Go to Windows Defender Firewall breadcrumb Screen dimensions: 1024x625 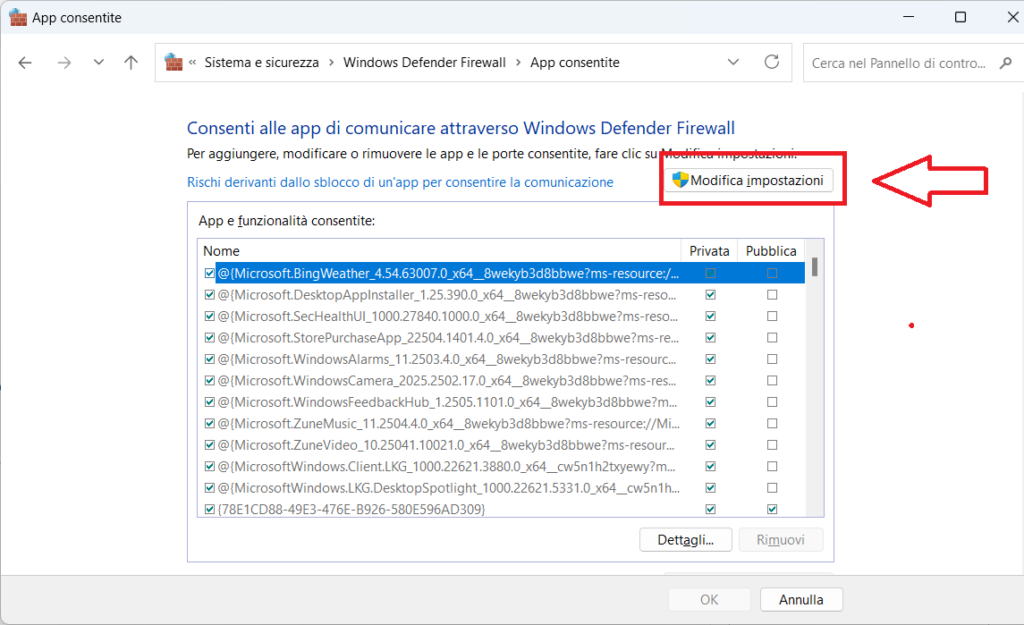424,62
